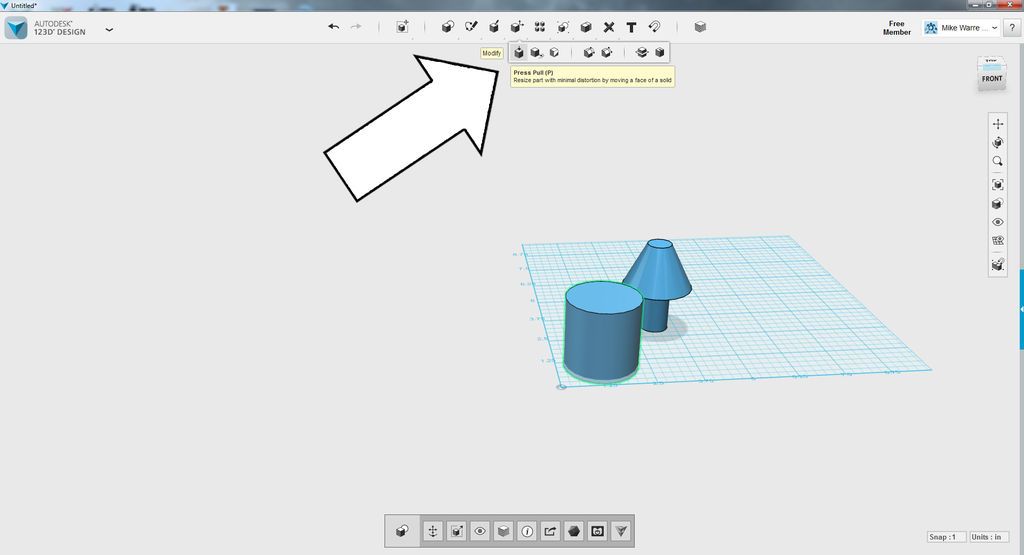Screen dimensions: 1024x555
Task: Select the Press Pull tool in Modify flyout
Action: [519, 52]
